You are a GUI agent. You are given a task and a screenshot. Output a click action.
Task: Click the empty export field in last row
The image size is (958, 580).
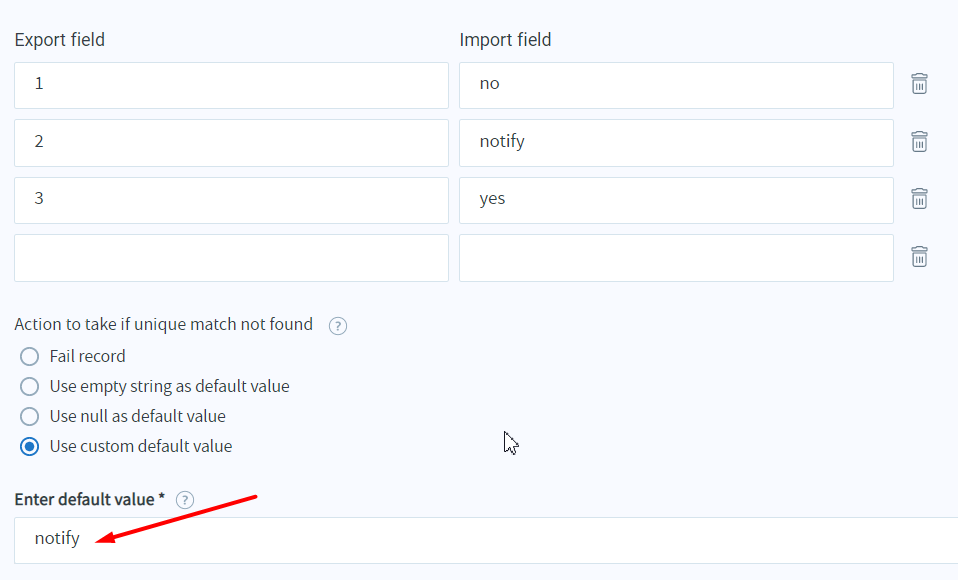tap(231, 258)
